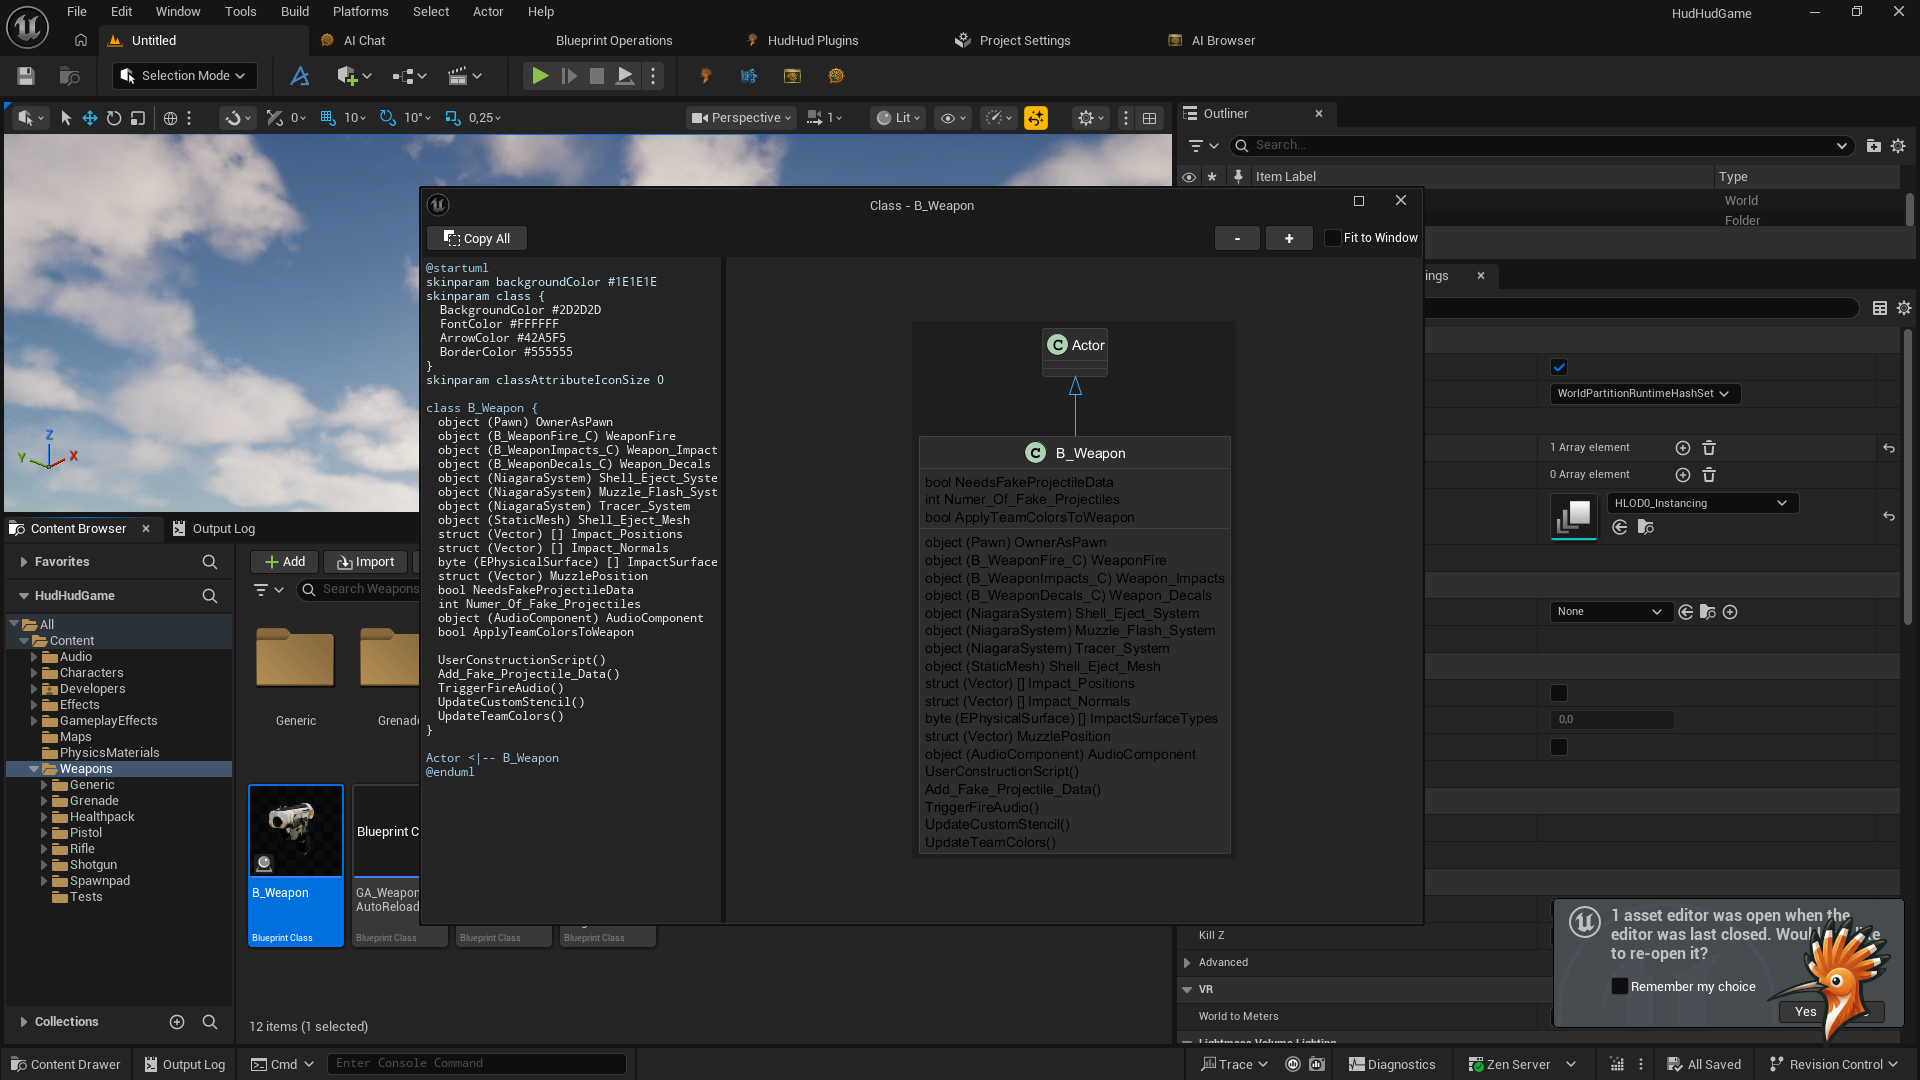Select the Translate move tool

(x=90, y=118)
